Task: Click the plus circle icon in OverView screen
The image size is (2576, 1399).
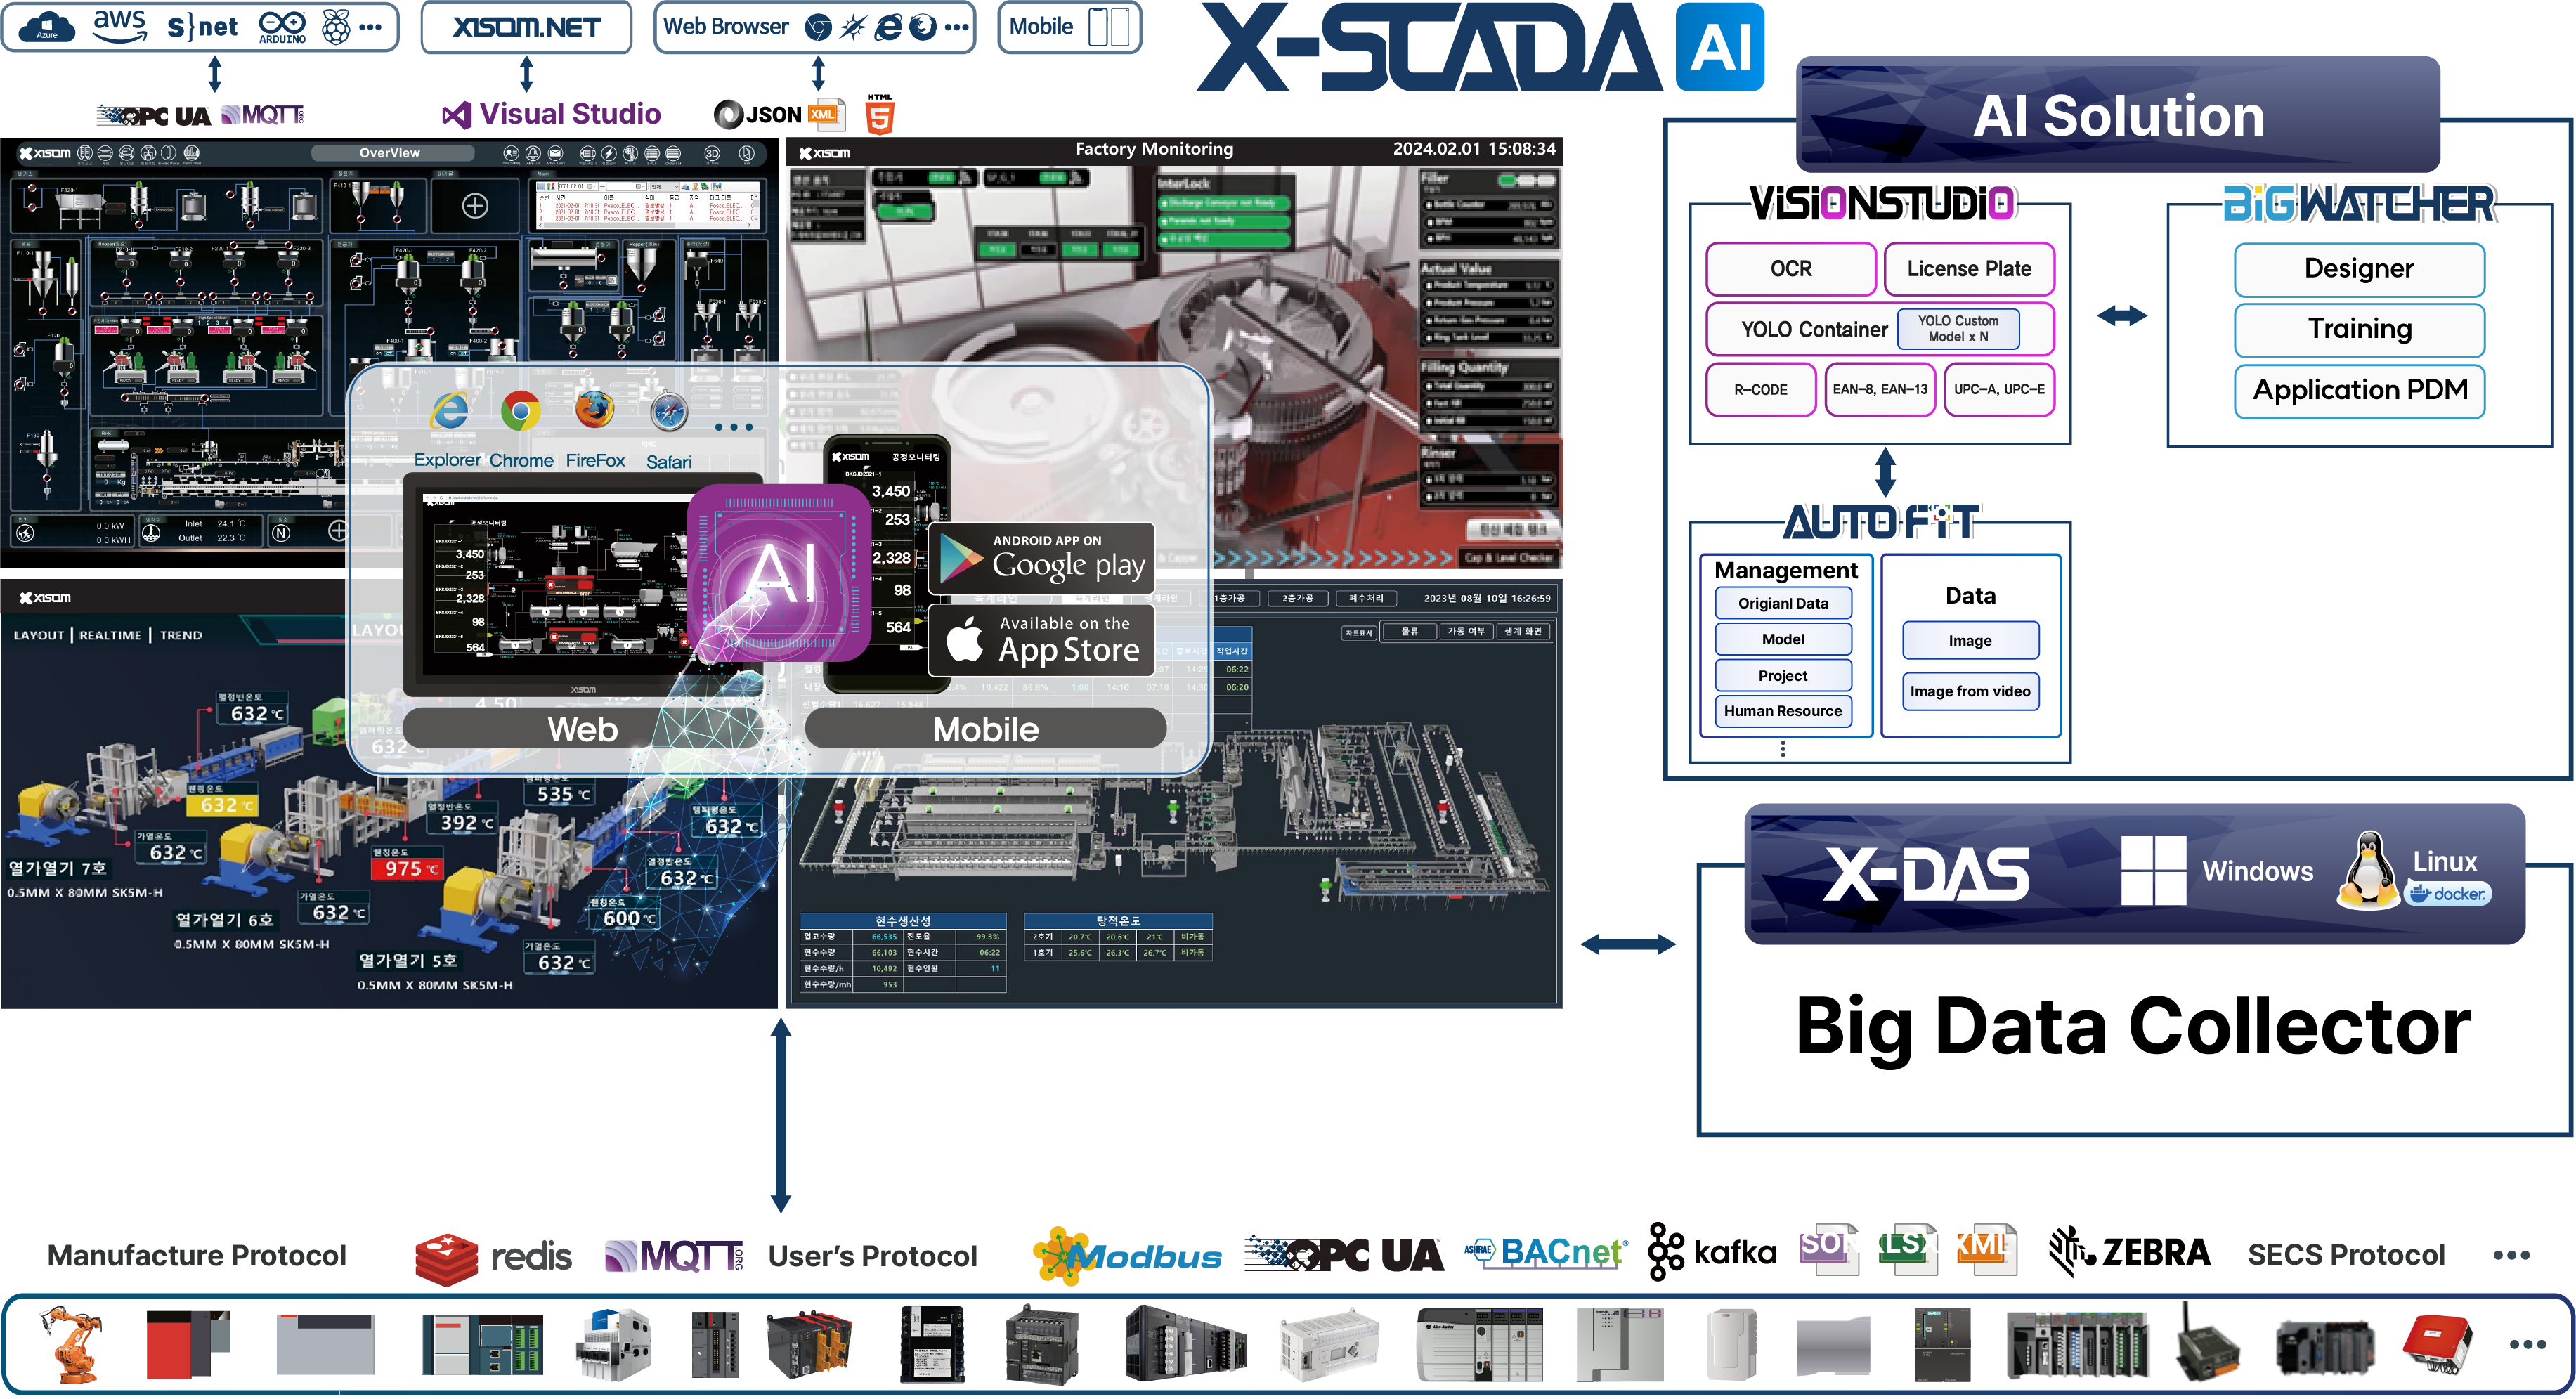Action: [475, 206]
